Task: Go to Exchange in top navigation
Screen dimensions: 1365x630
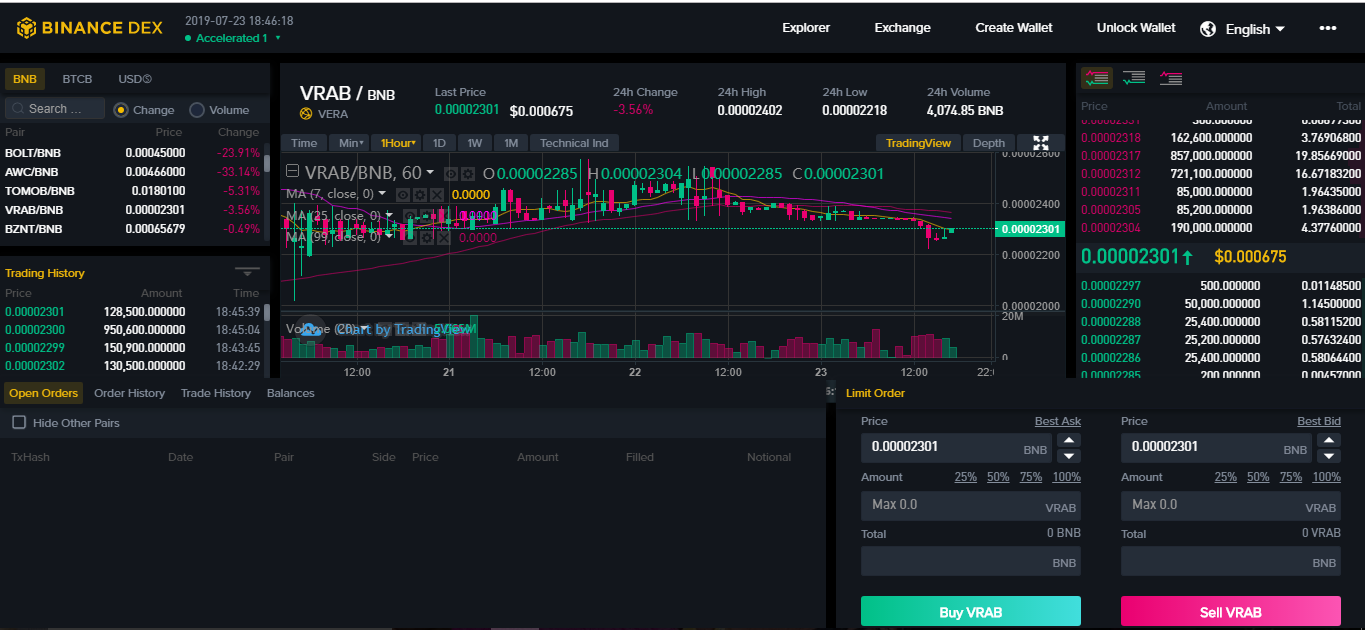Action: pyautogui.click(x=903, y=28)
